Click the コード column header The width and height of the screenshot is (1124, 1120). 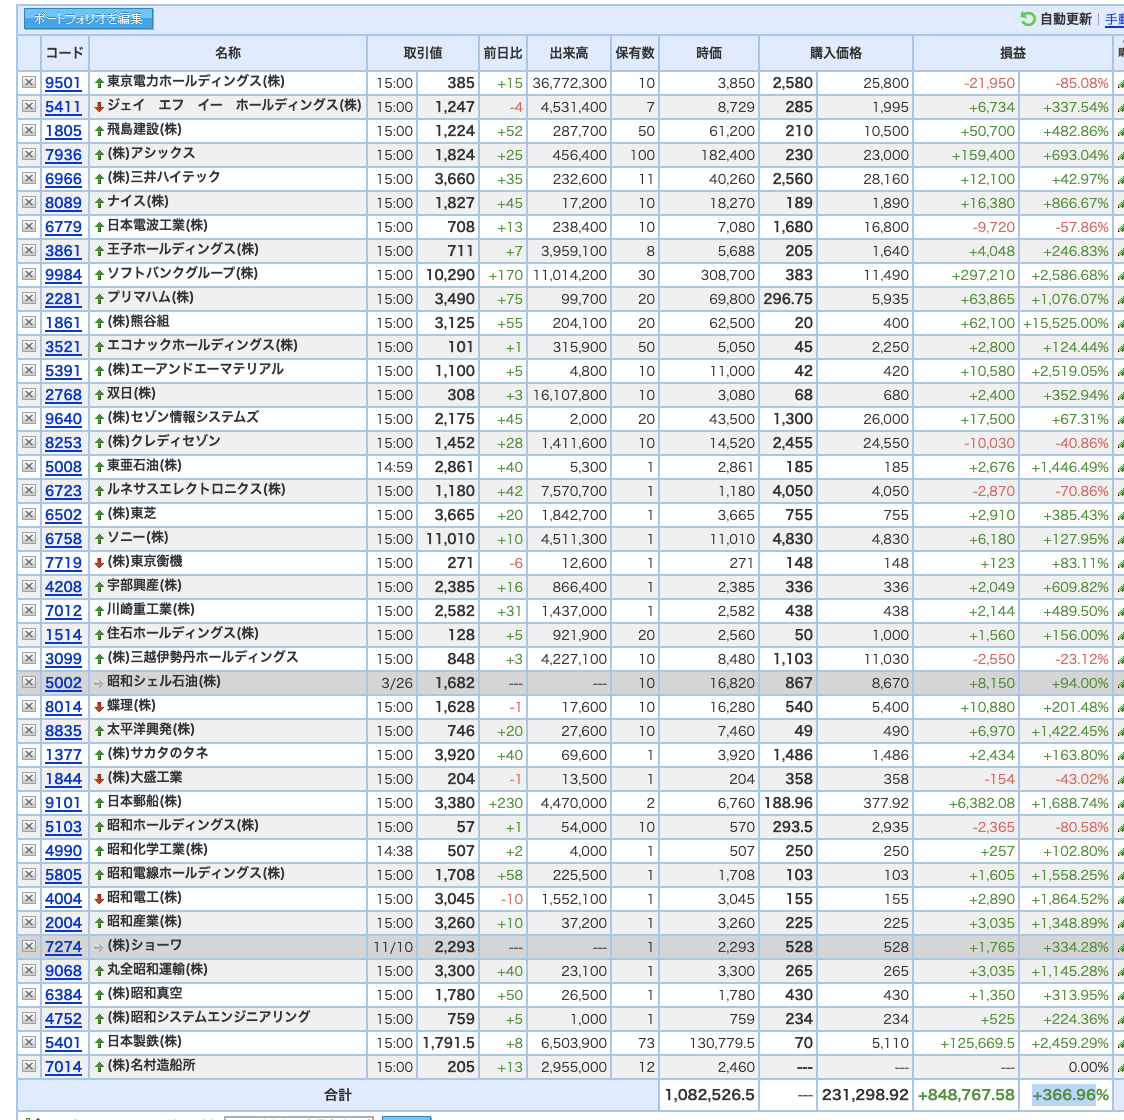65,53
